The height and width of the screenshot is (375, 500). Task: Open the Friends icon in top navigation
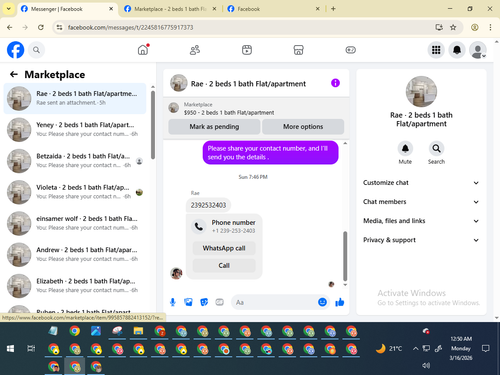[x=195, y=50]
